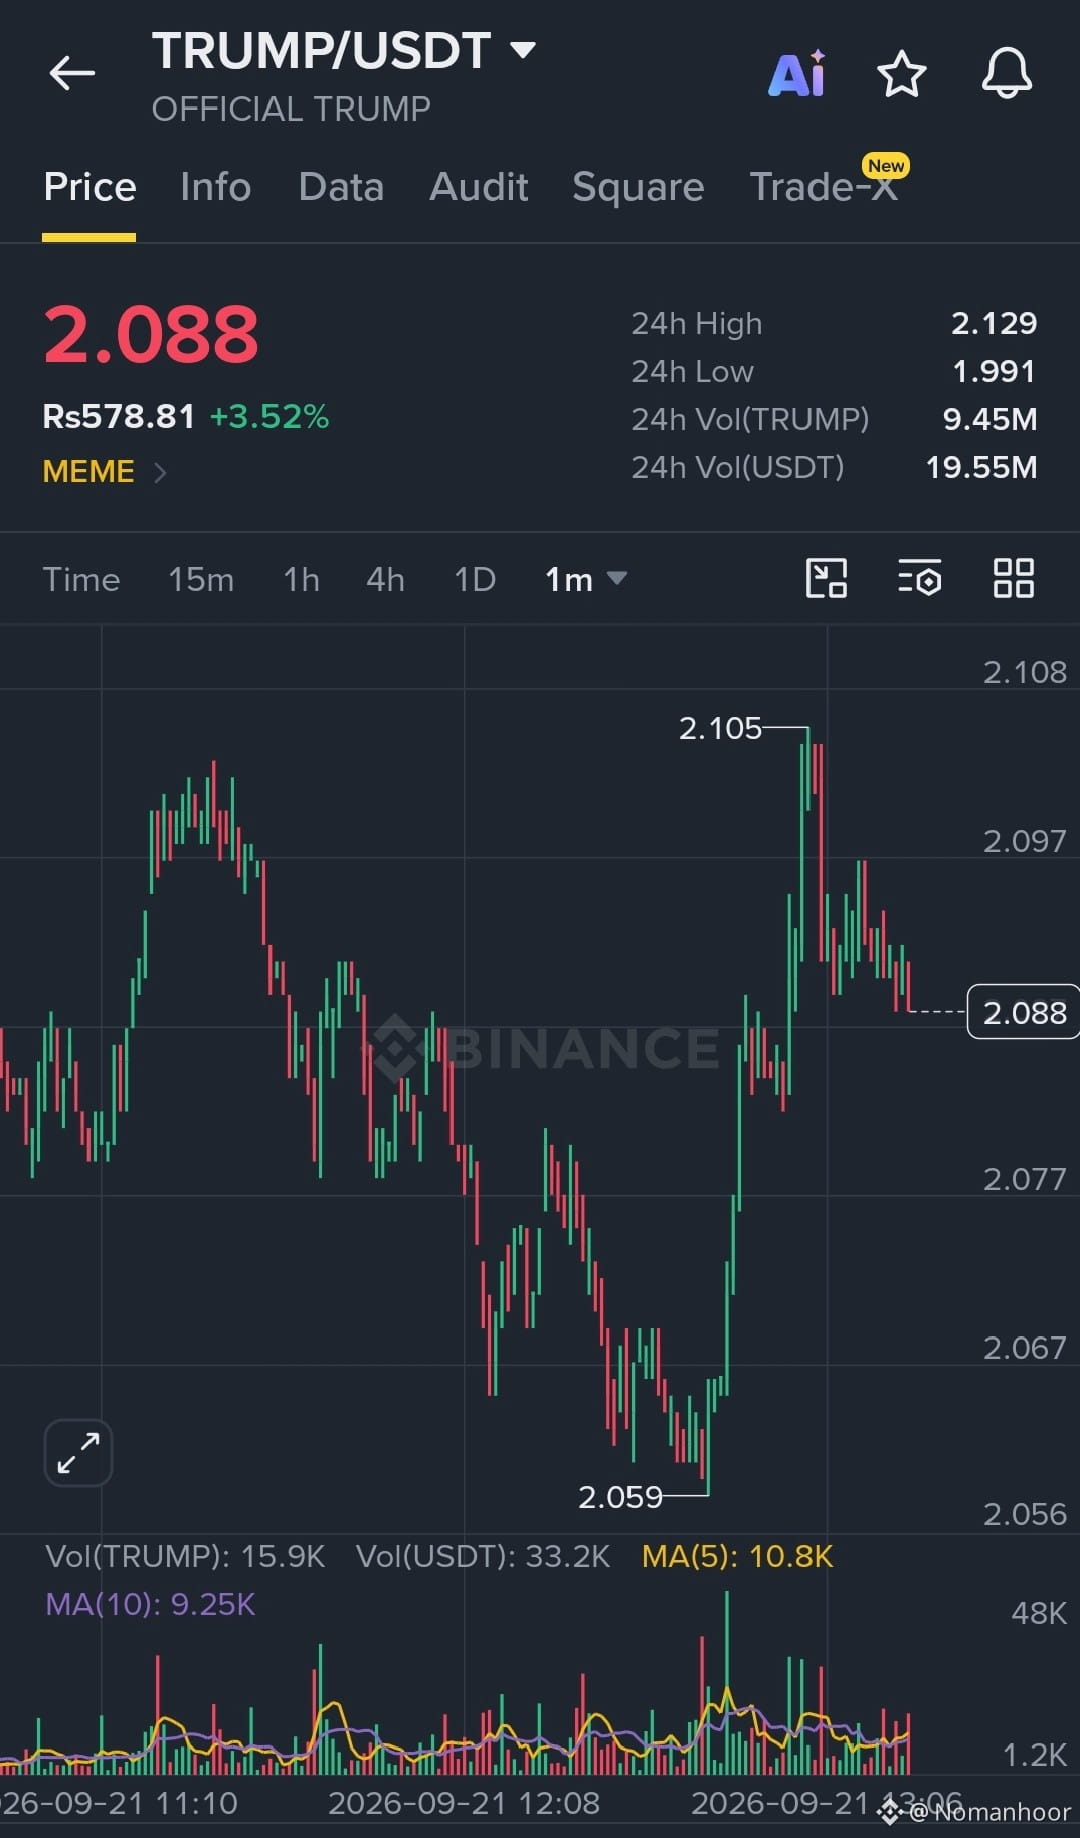1080x1838 pixels.
Task: Open the multi-chart grid icon
Action: pyautogui.click(x=1013, y=578)
